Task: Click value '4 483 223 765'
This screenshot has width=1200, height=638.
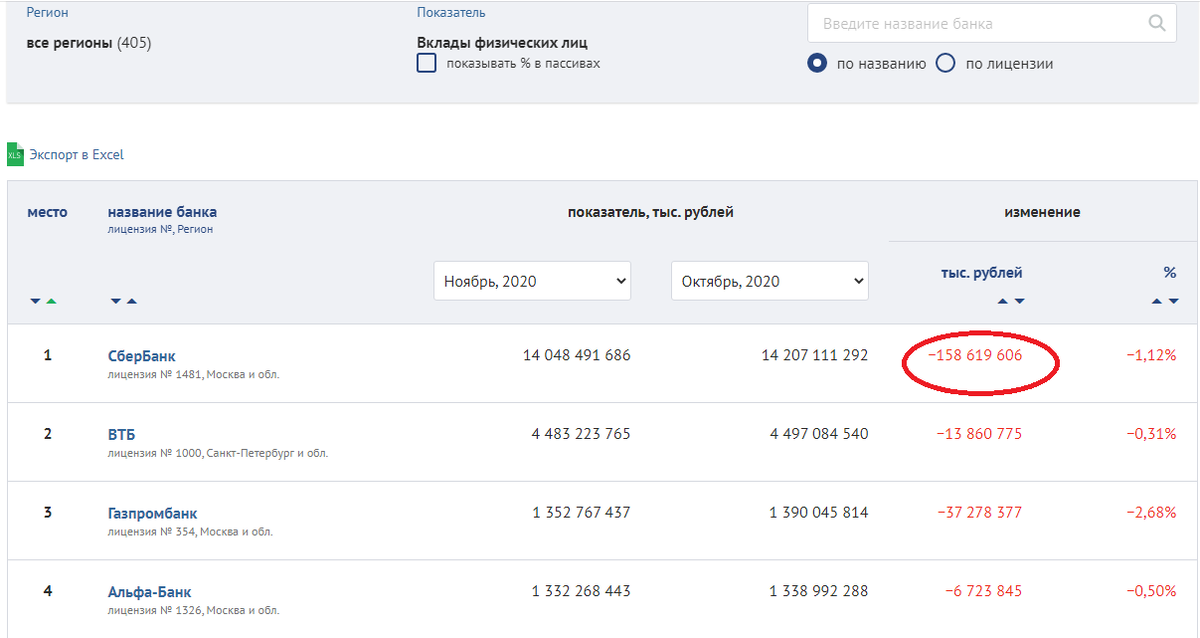Action: click(581, 434)
